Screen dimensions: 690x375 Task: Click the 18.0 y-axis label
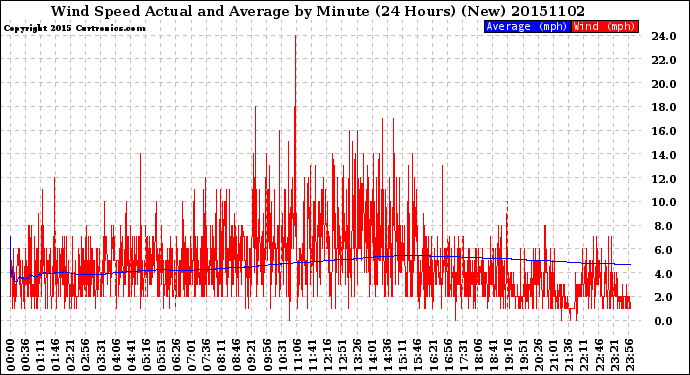pyautogui.click(x=664, y=107)
